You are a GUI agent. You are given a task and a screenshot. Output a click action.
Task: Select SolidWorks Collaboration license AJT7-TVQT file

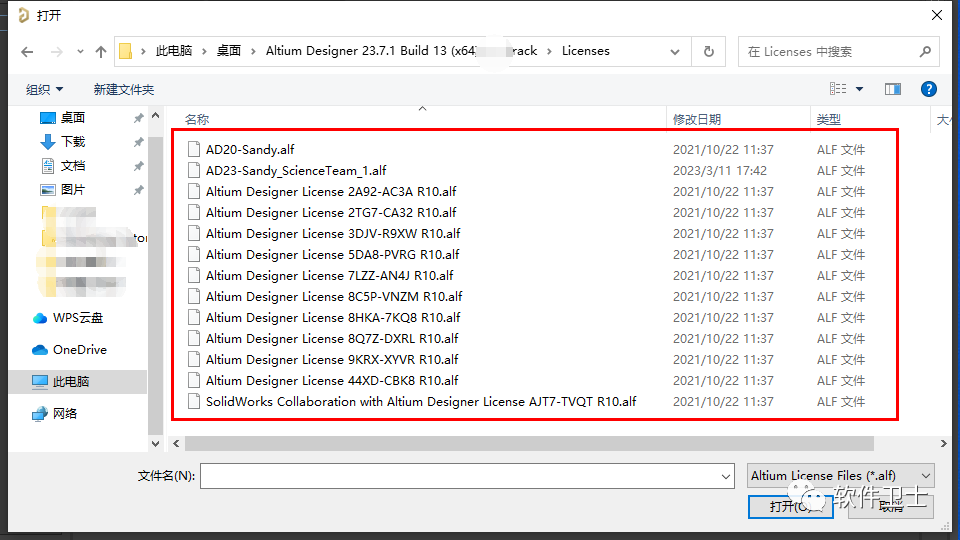[x=421, y=402]
